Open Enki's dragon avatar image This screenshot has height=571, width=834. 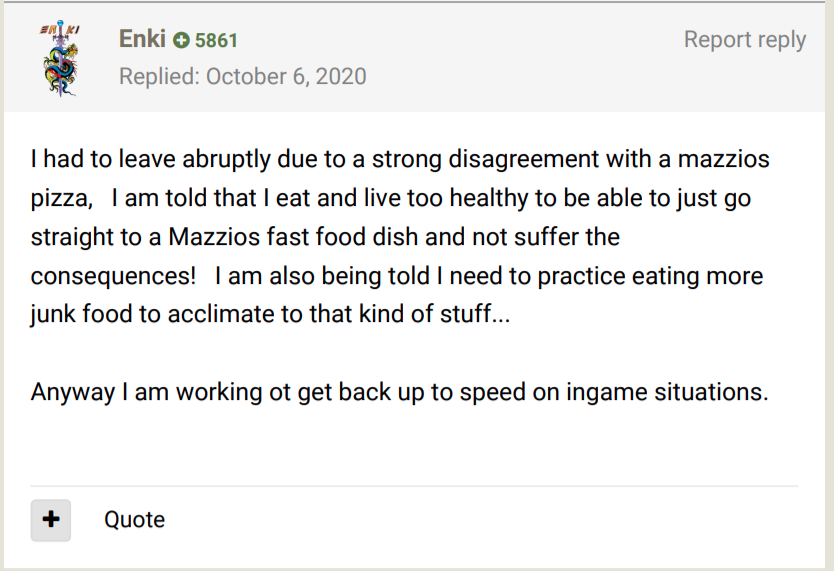pos(60,58)
